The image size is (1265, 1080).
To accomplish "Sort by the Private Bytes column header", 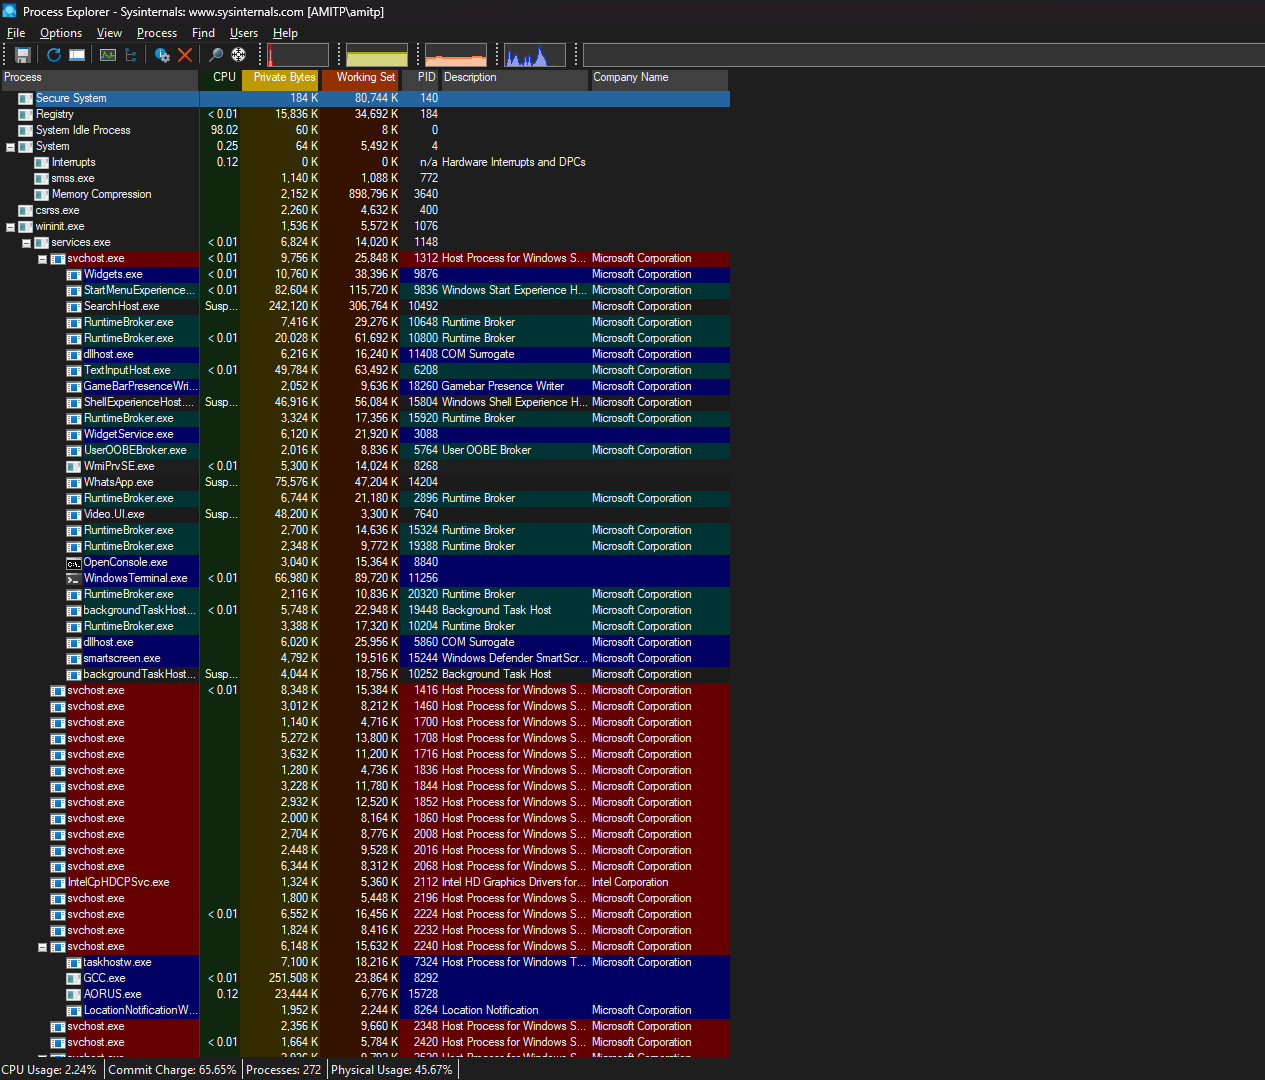I will [x=284, y=78].
